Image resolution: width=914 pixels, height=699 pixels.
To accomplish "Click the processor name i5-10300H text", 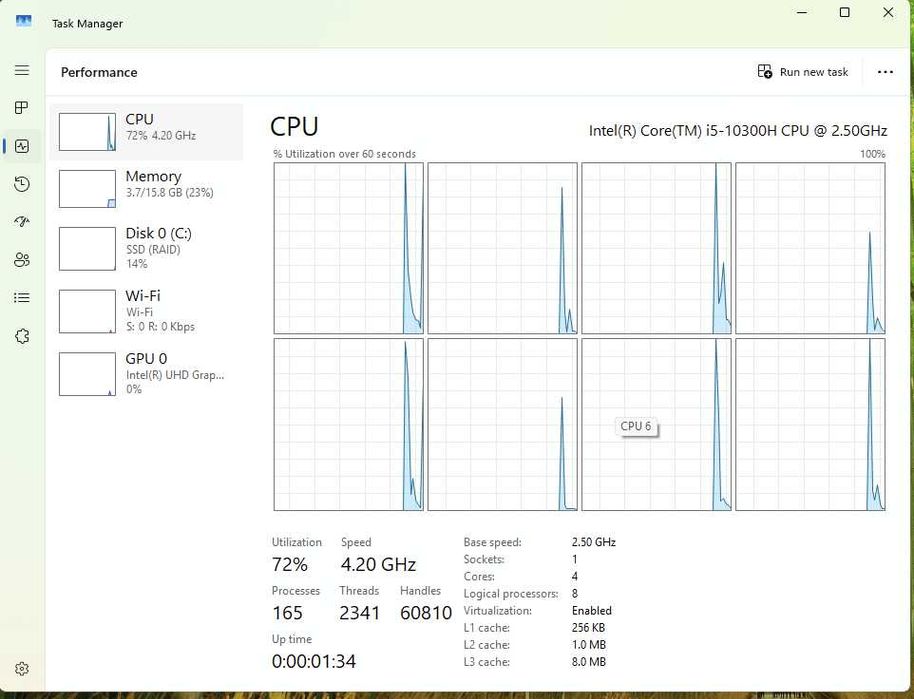I will point(737,131).
